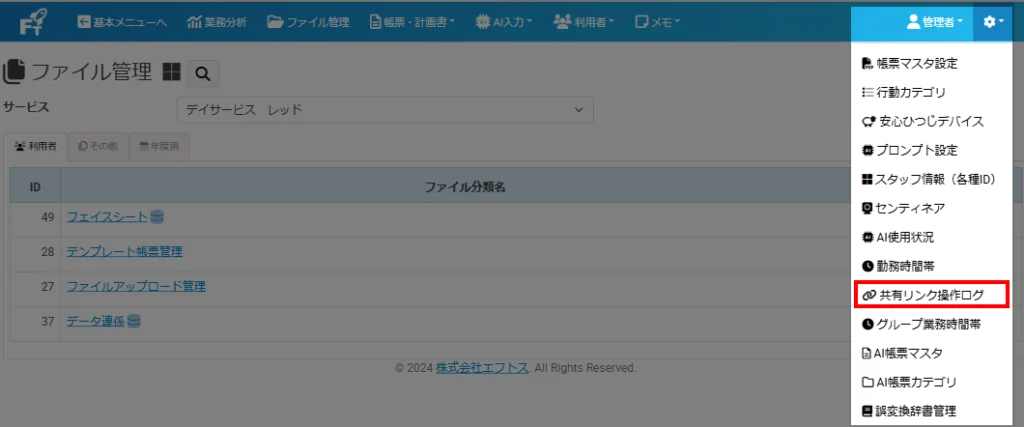The width and height of the screenshot is (1024, 427).
Task: Click the database icon next to フェイスシート
Action: pos(157,216)
